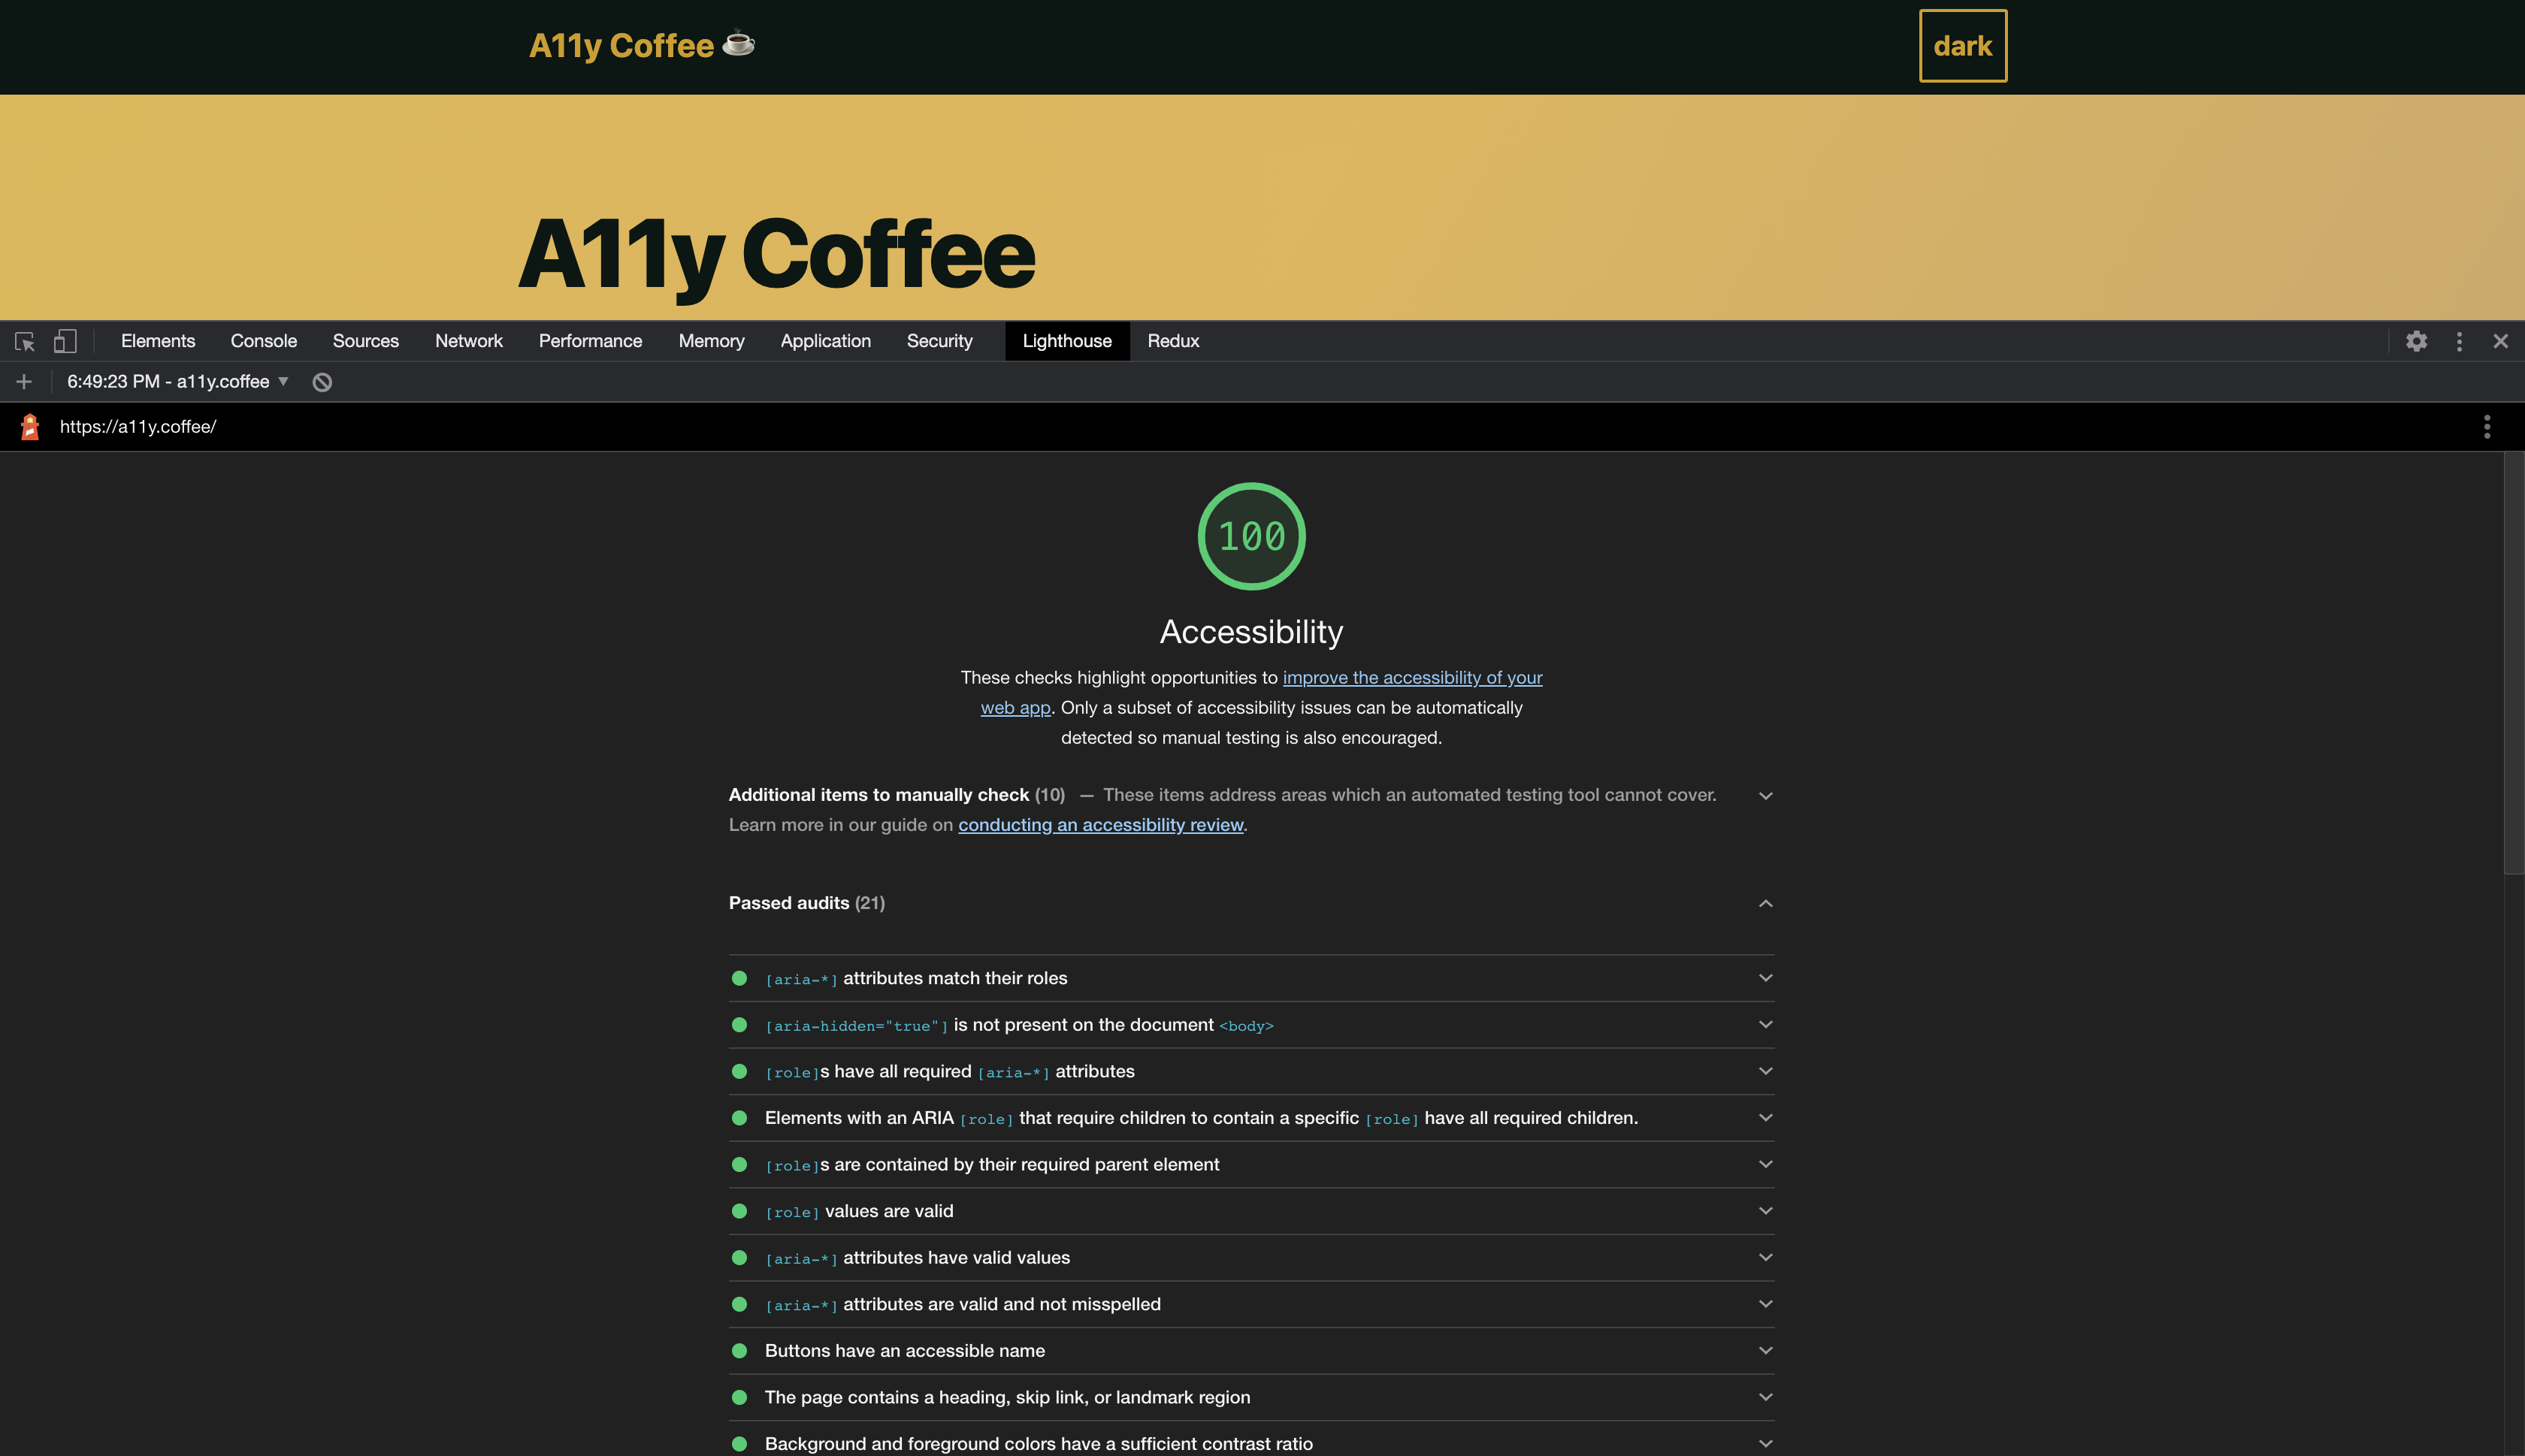Click the Lighthouse tab in DevTools

pos(1066,340)
